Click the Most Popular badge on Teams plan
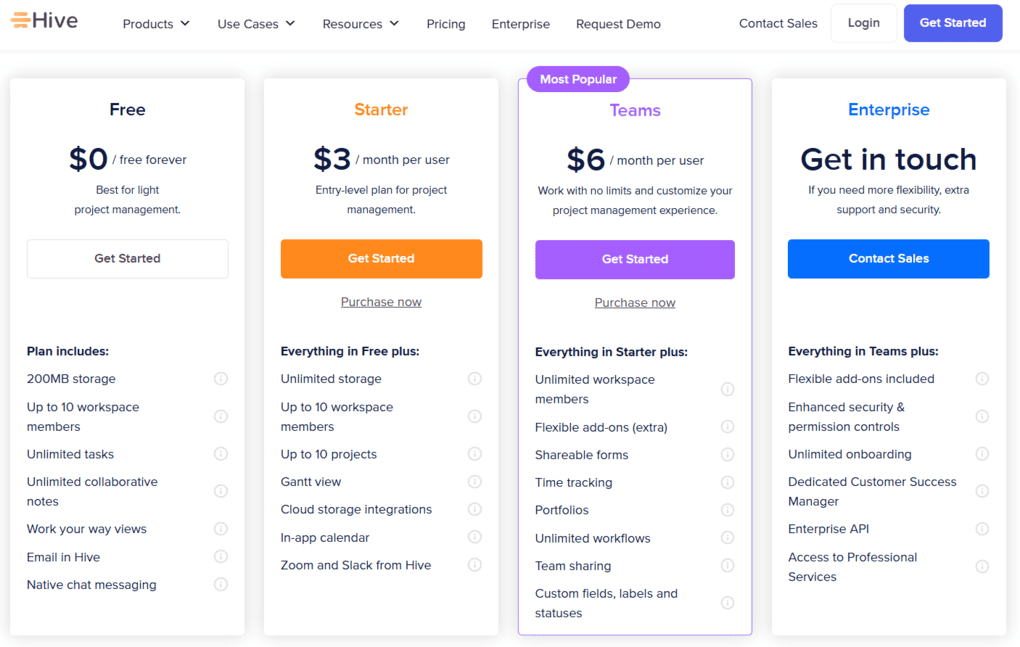Viewport: 1020px width, 647px height. pyautogui.click(x=577, y=78)
